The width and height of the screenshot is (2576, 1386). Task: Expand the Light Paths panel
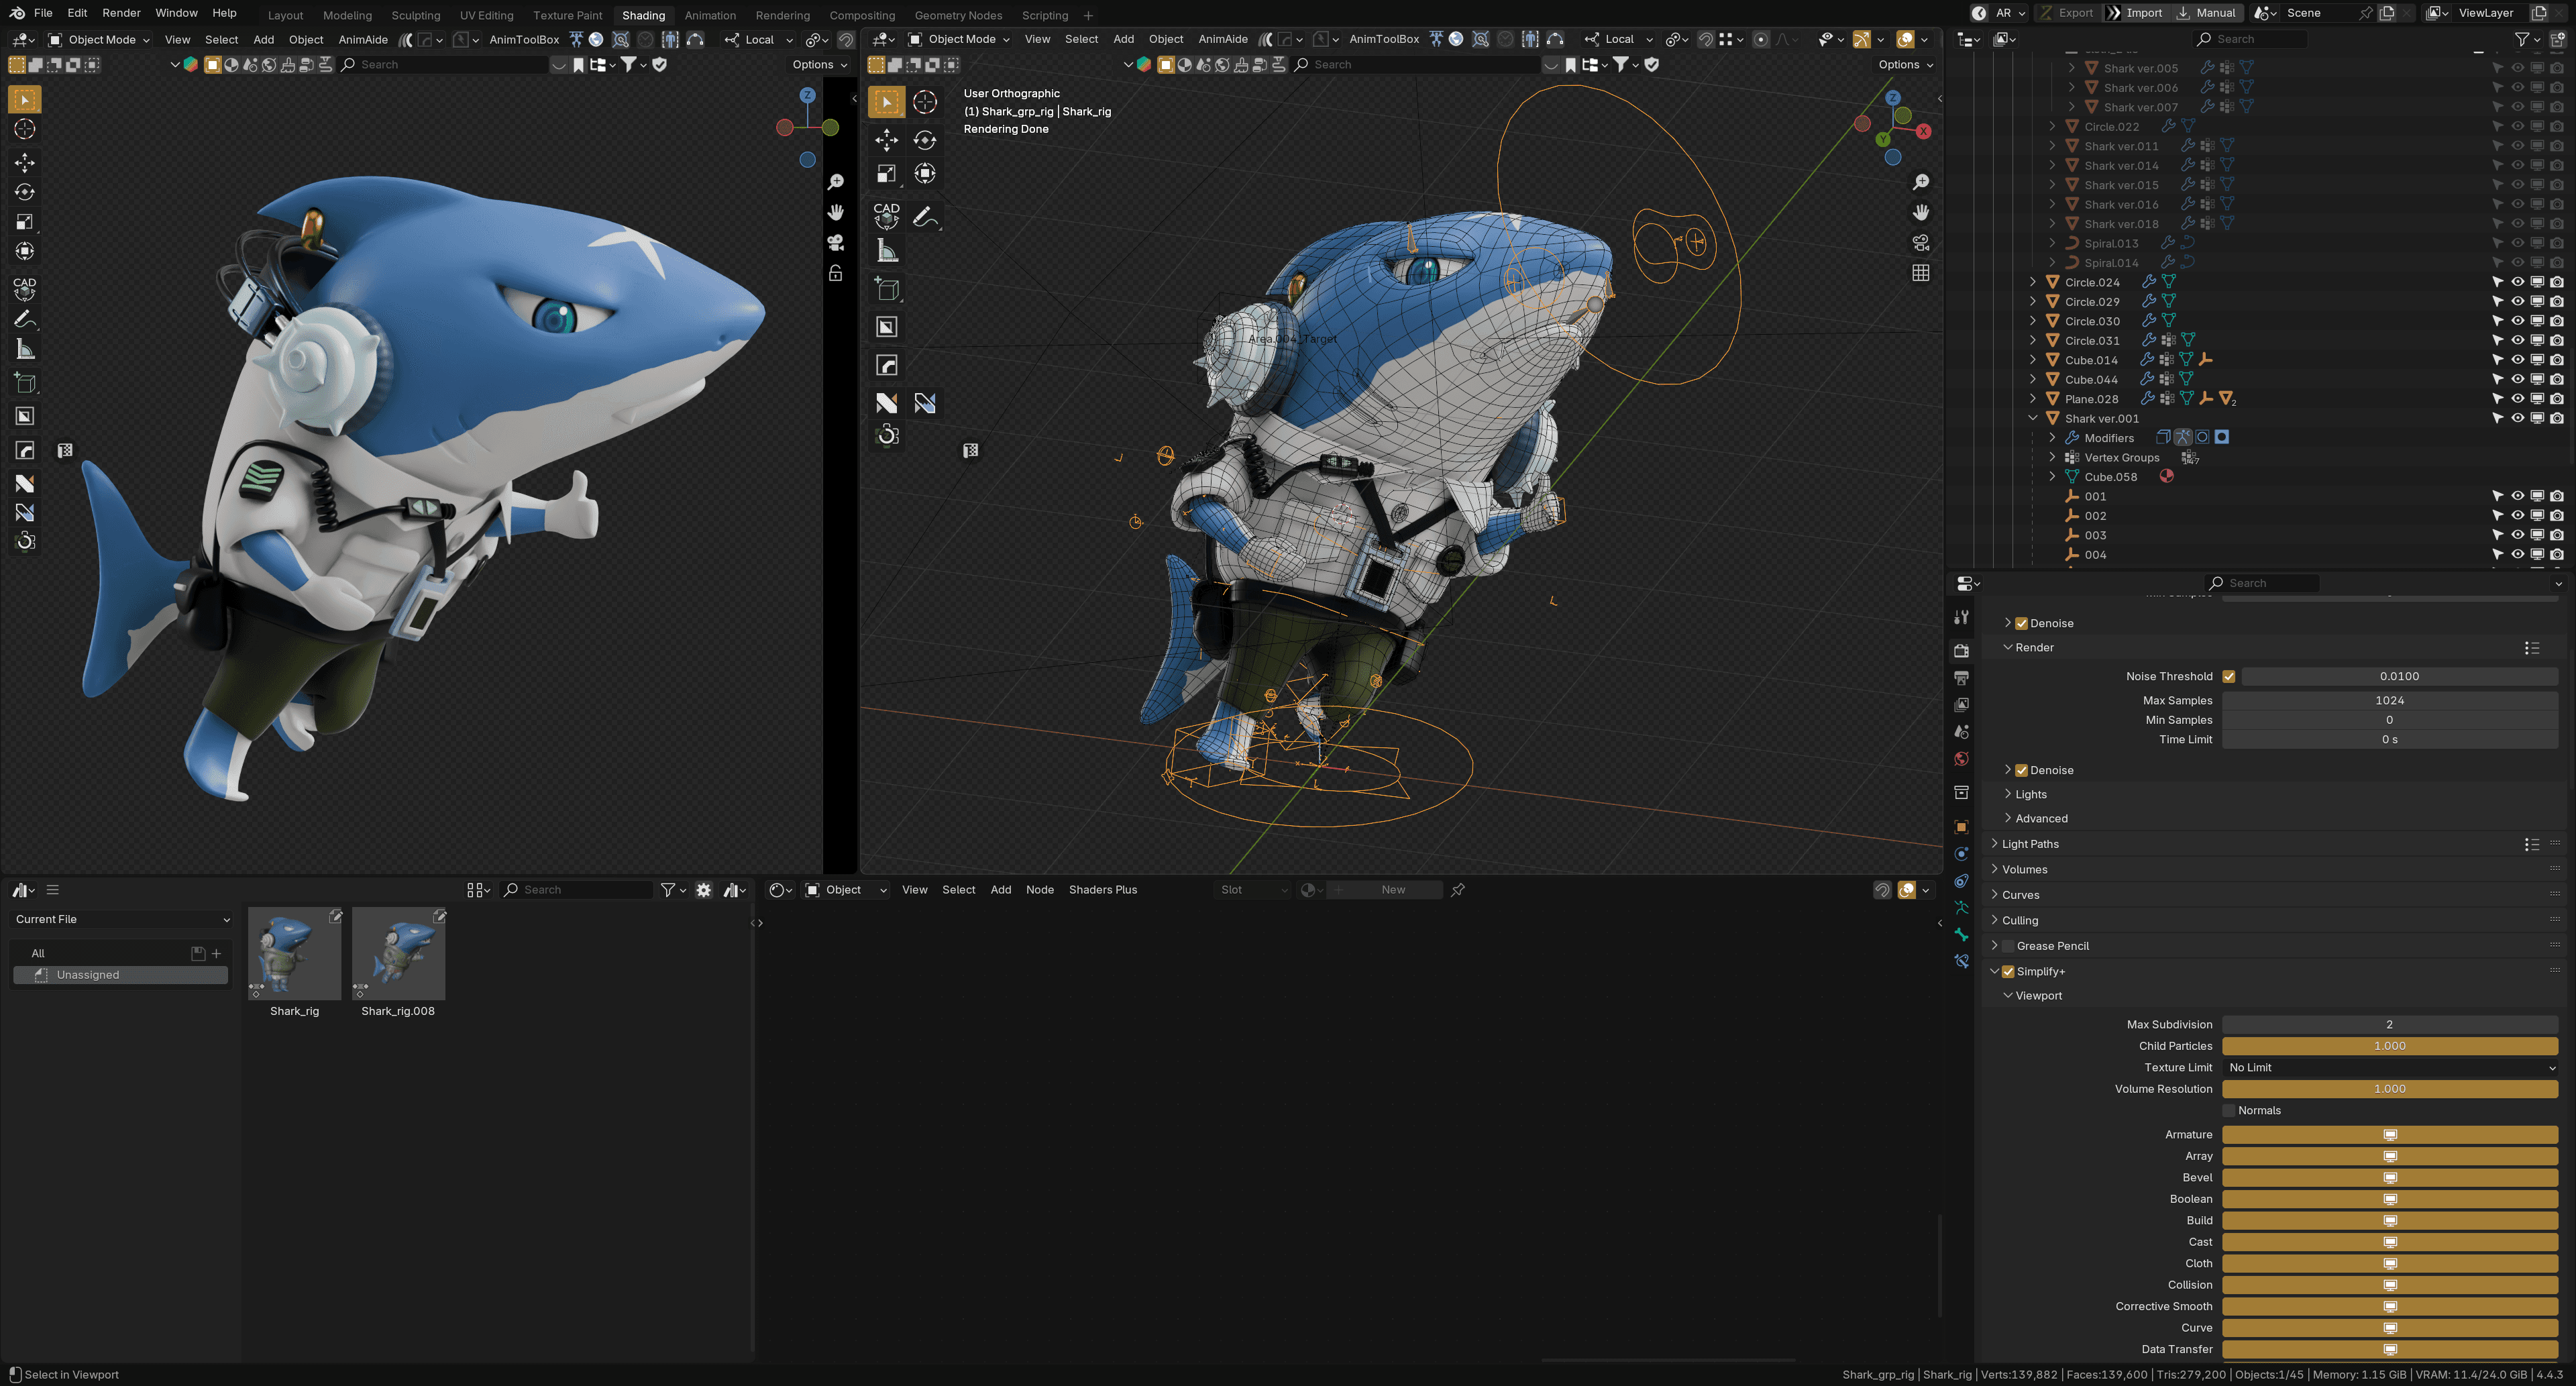2030,844
